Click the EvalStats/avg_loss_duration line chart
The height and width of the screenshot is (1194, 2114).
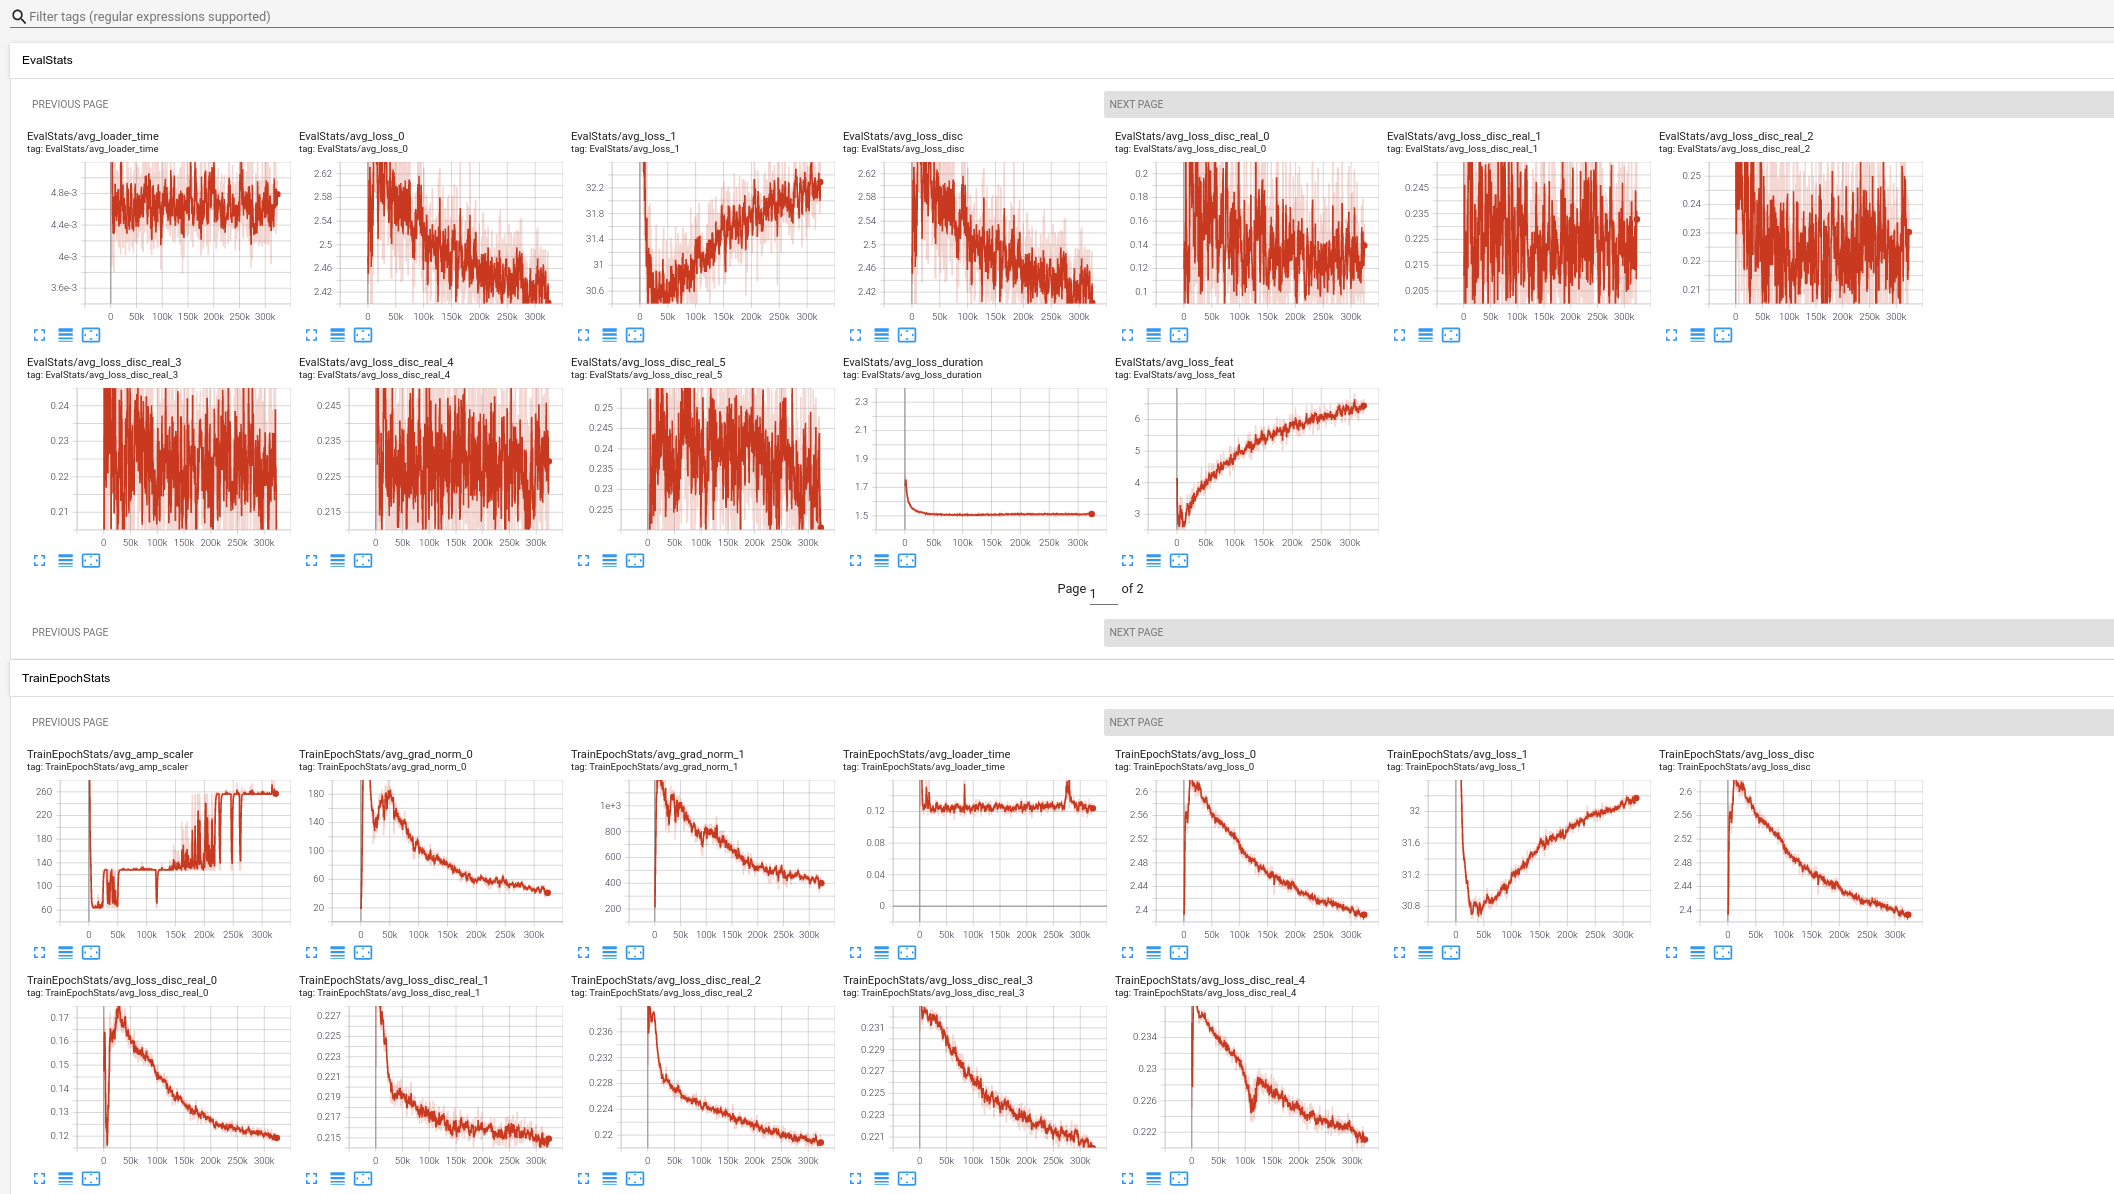coord(990,459)
